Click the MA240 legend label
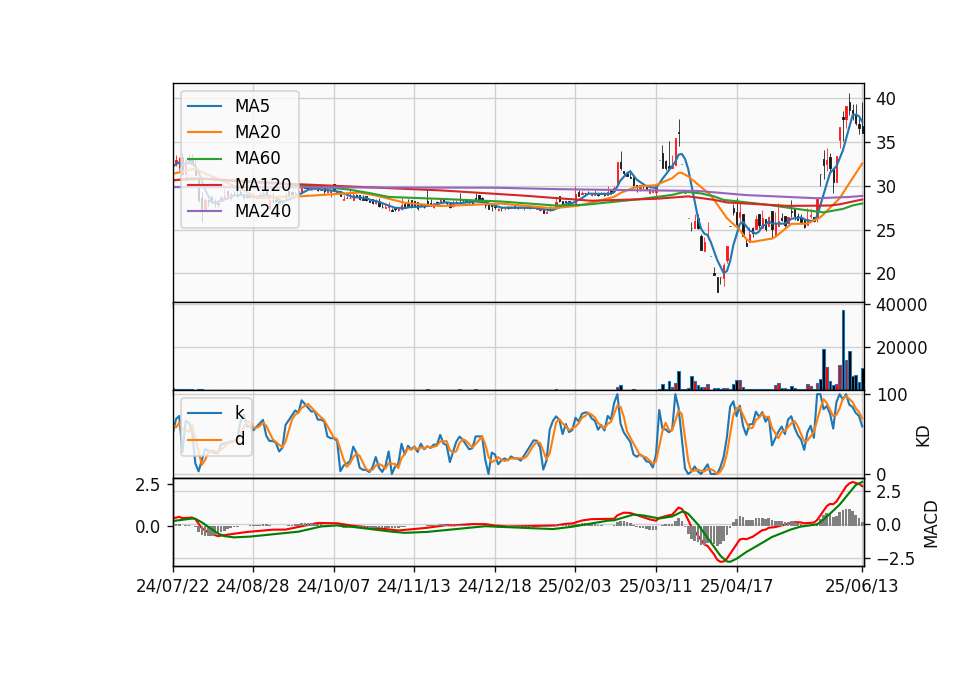This screenshot has height=690, width=960. (x=263, y=211)
